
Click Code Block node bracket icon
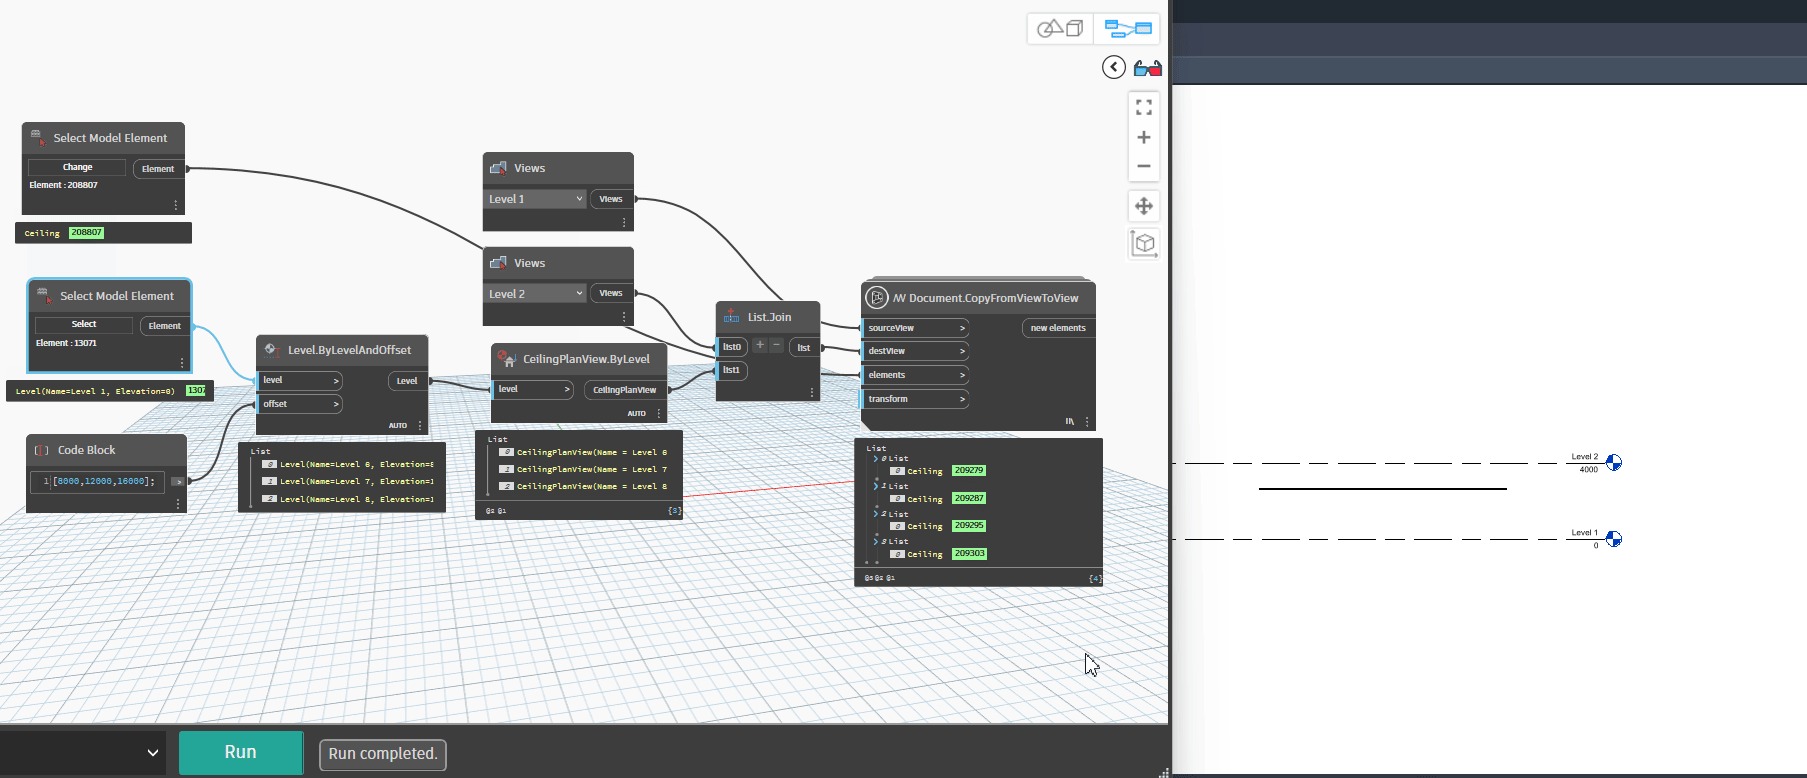click(42, 450)
